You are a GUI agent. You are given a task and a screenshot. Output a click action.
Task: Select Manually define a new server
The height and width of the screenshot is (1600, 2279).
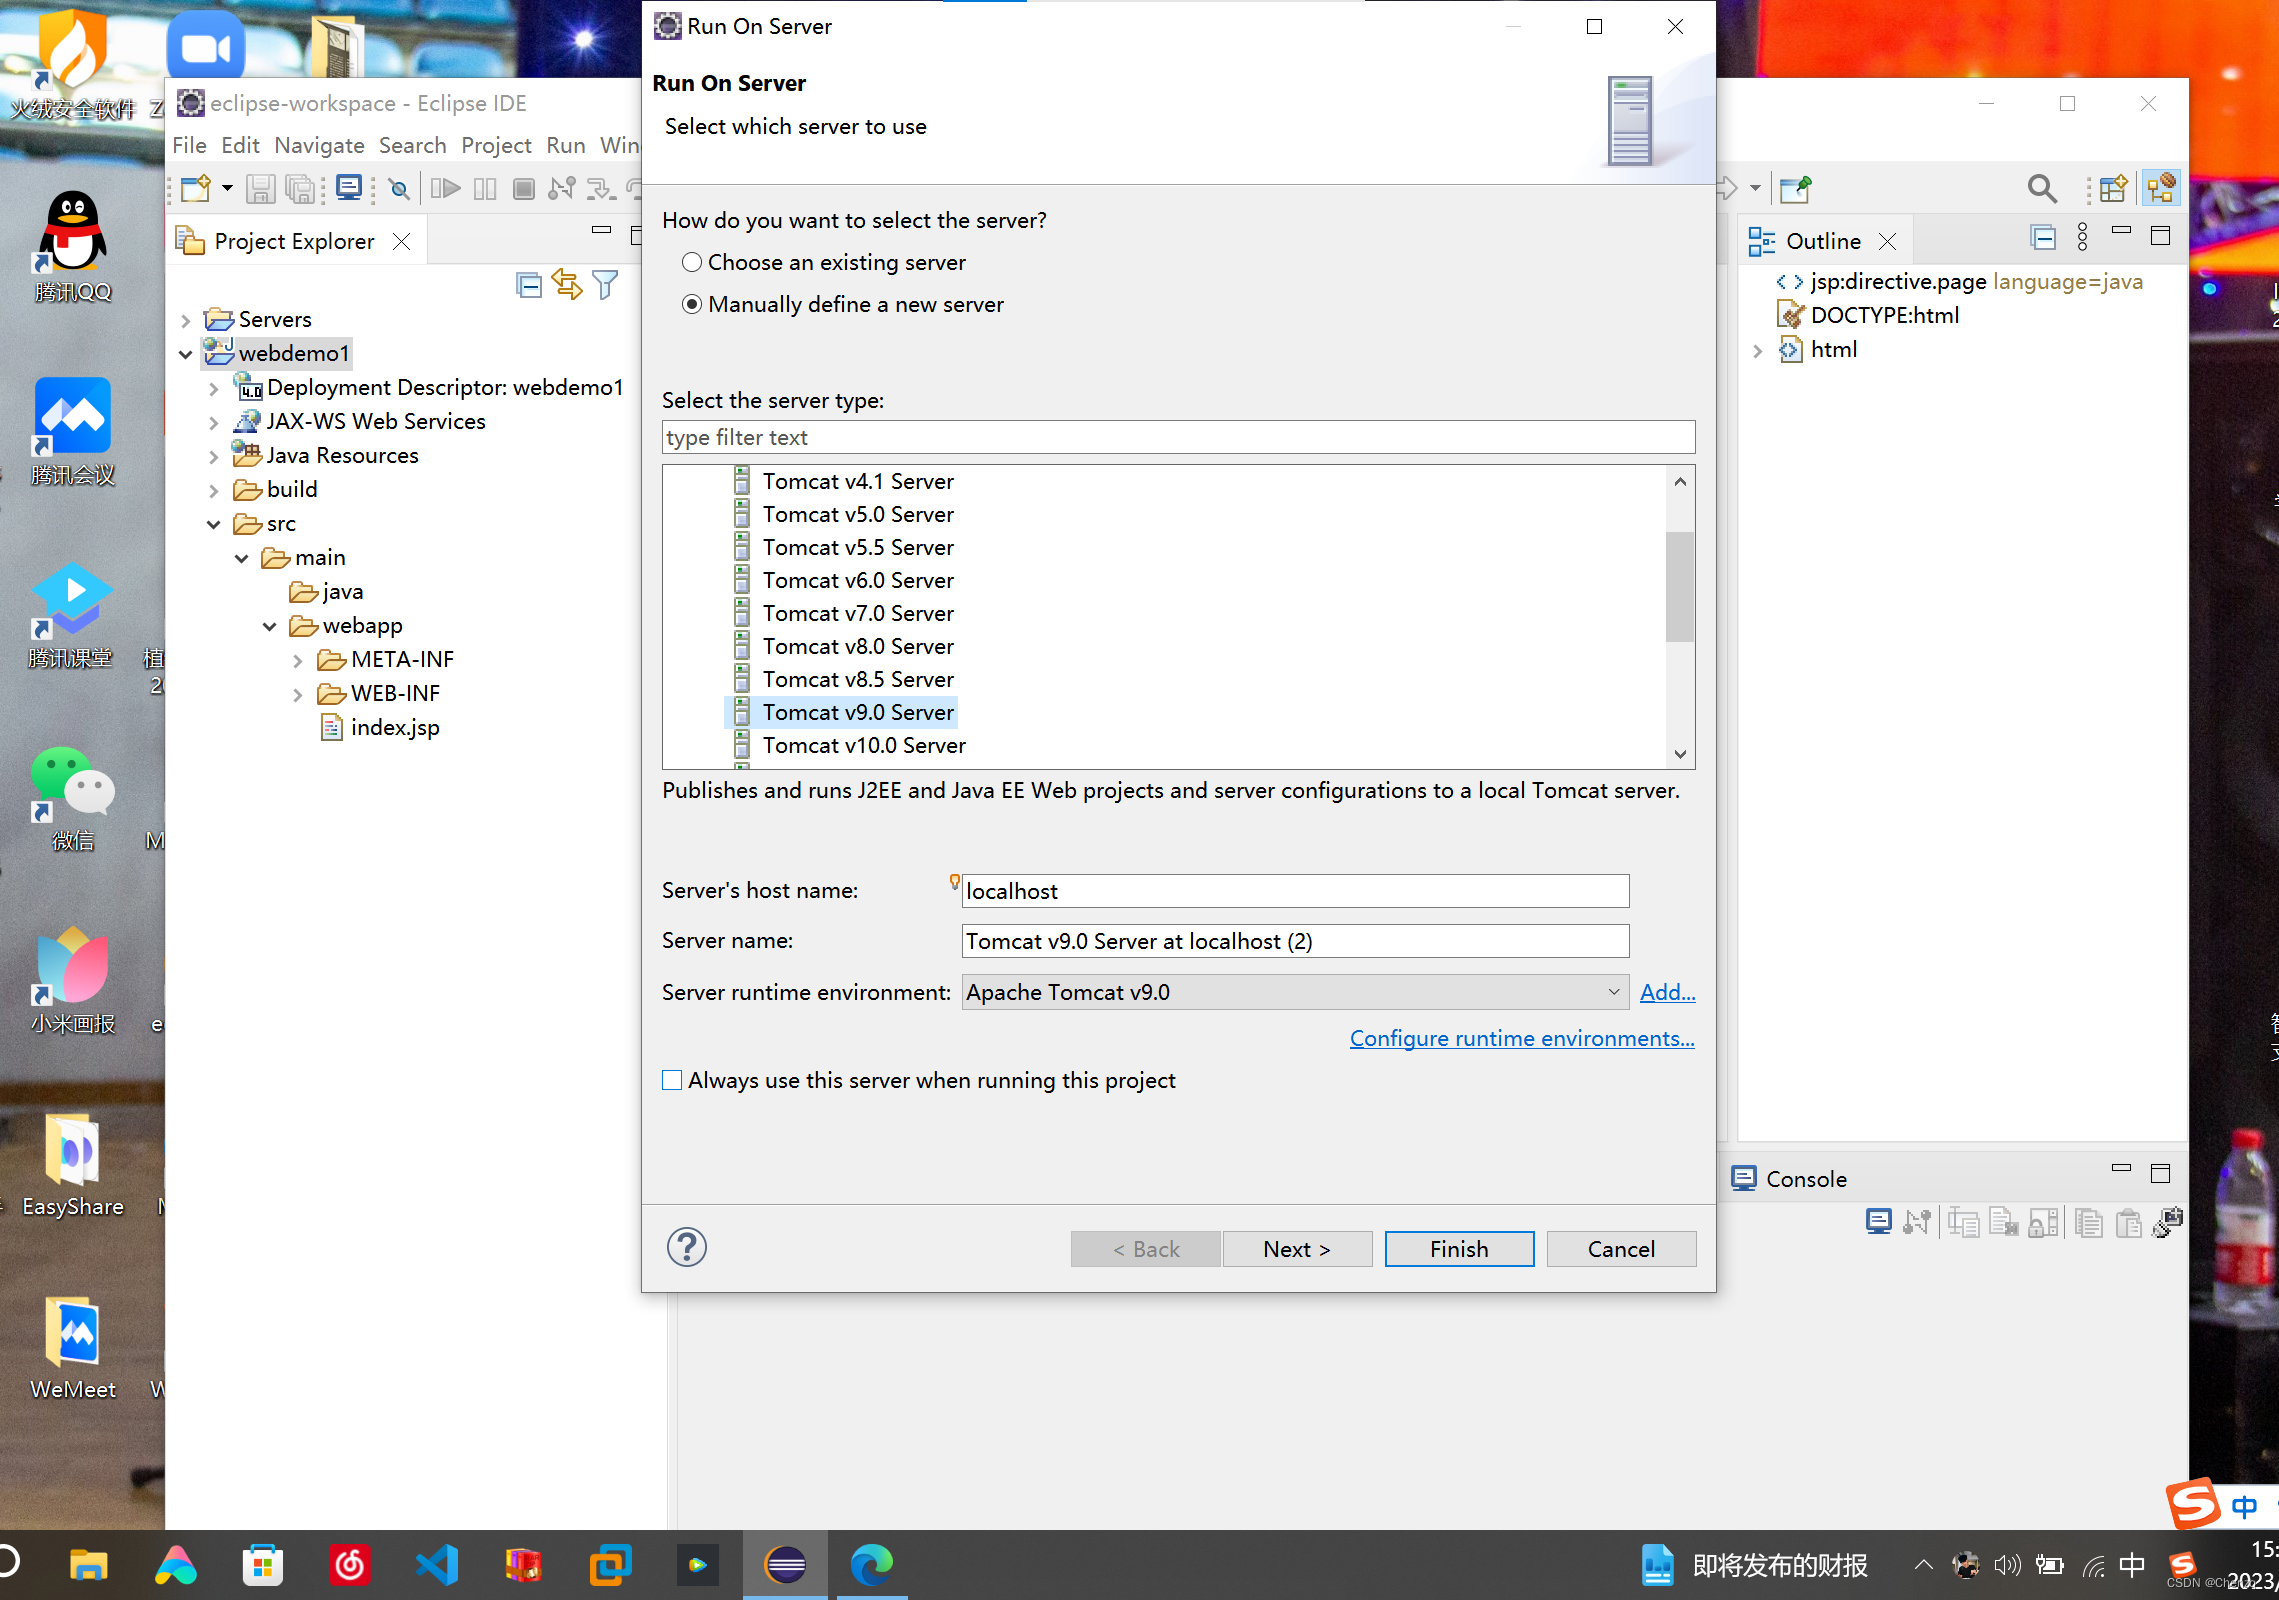[x=692, y=304]
